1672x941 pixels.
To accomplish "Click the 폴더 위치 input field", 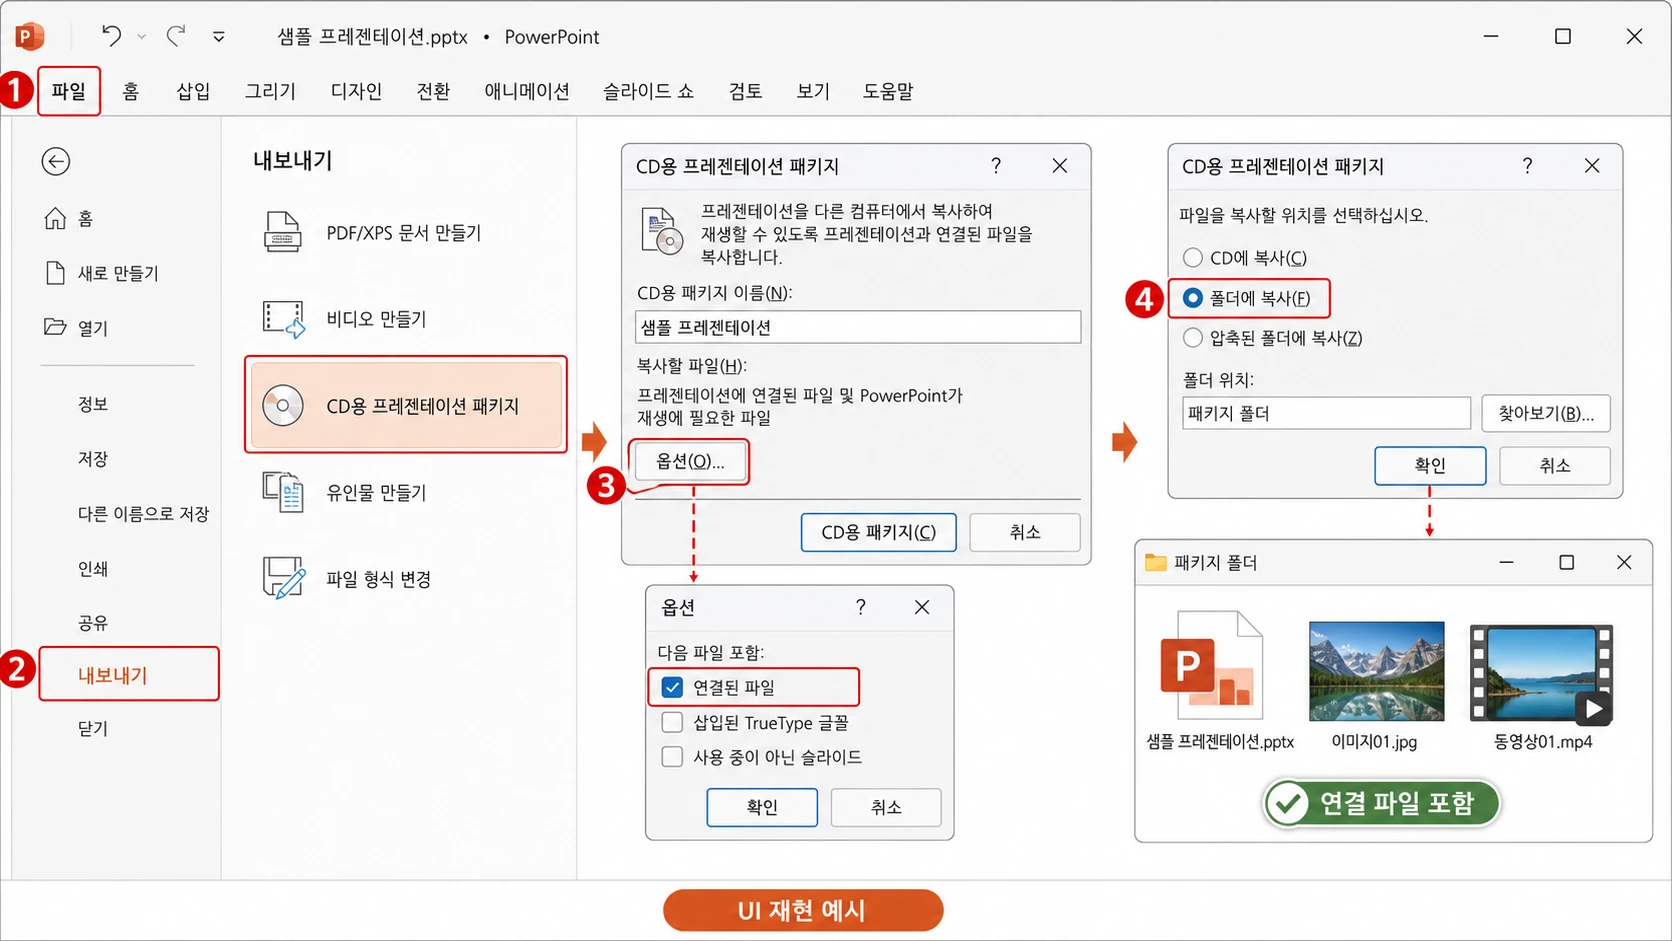I will (1326, 413).
